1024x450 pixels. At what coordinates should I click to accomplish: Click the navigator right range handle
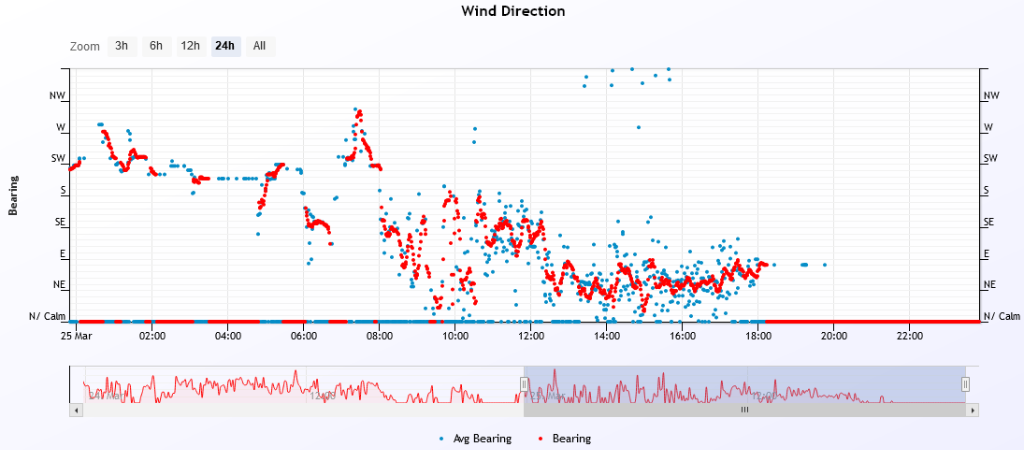[965, 384]
